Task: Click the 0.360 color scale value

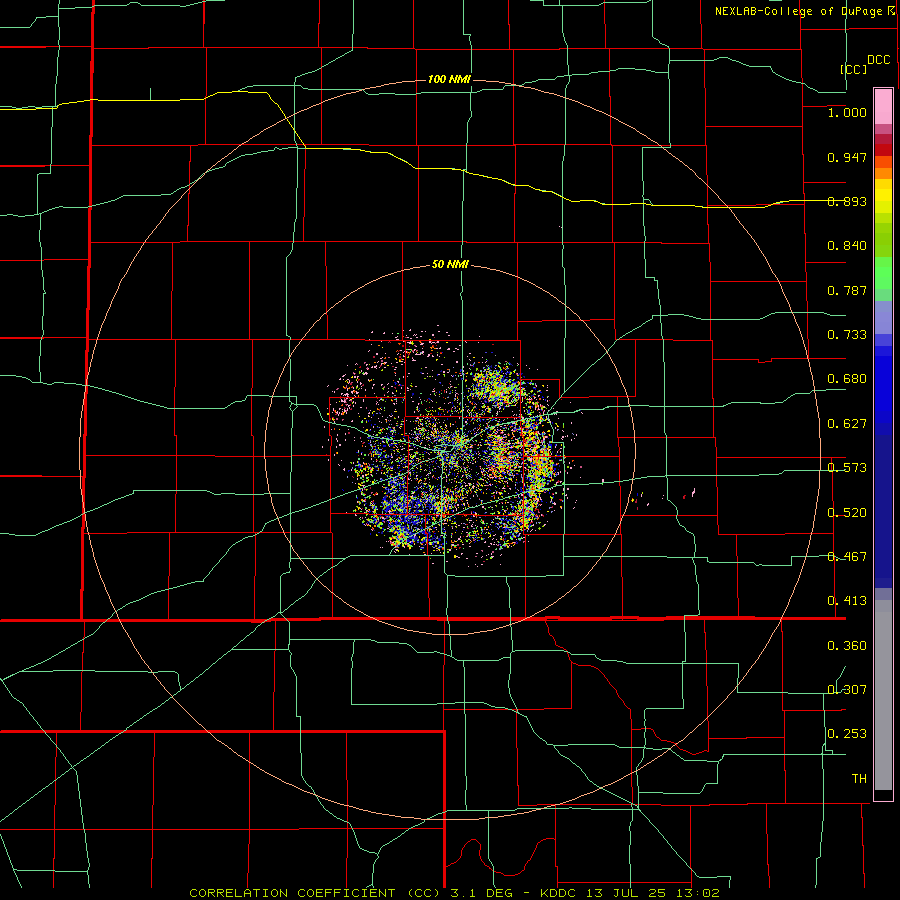Action: [x=847, y=646]
